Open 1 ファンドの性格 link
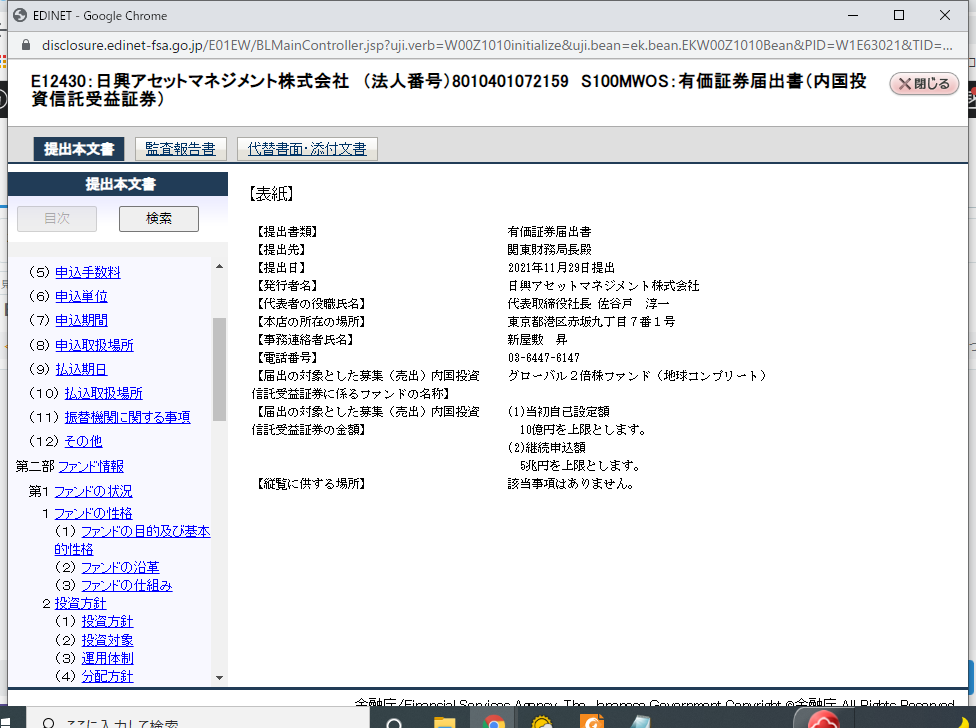The width and height of the screenshot is (976, 728). pyautogui.click(x=93, y=513)
